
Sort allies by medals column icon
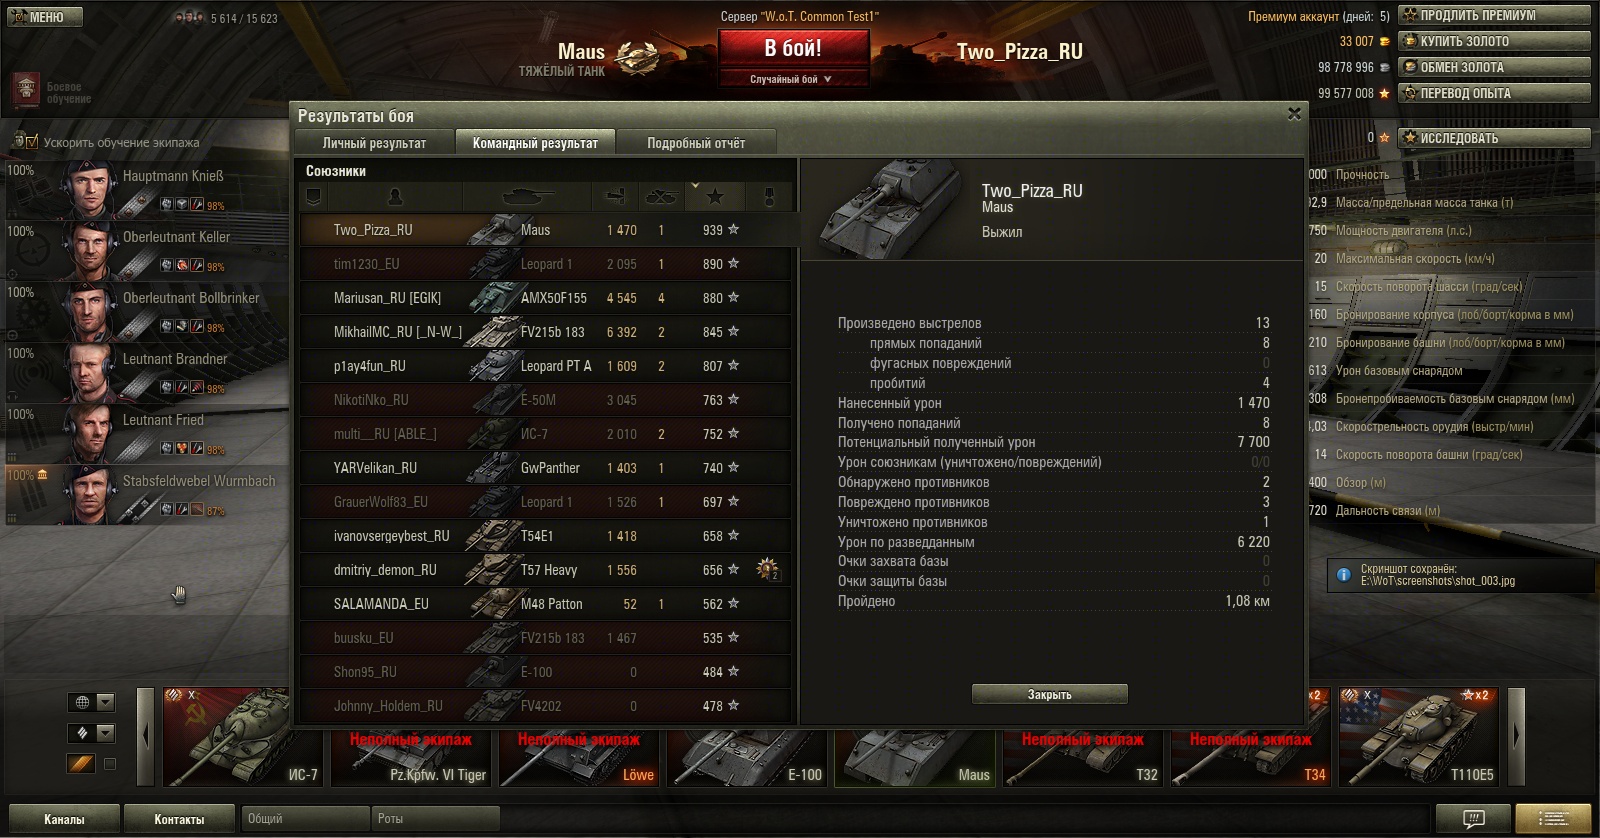[769, 197]
